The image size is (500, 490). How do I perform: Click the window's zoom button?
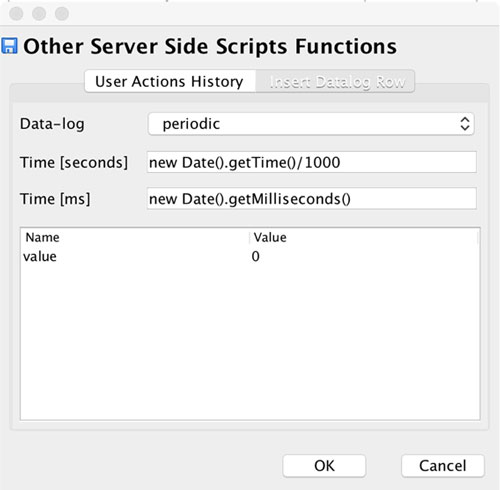62,14
